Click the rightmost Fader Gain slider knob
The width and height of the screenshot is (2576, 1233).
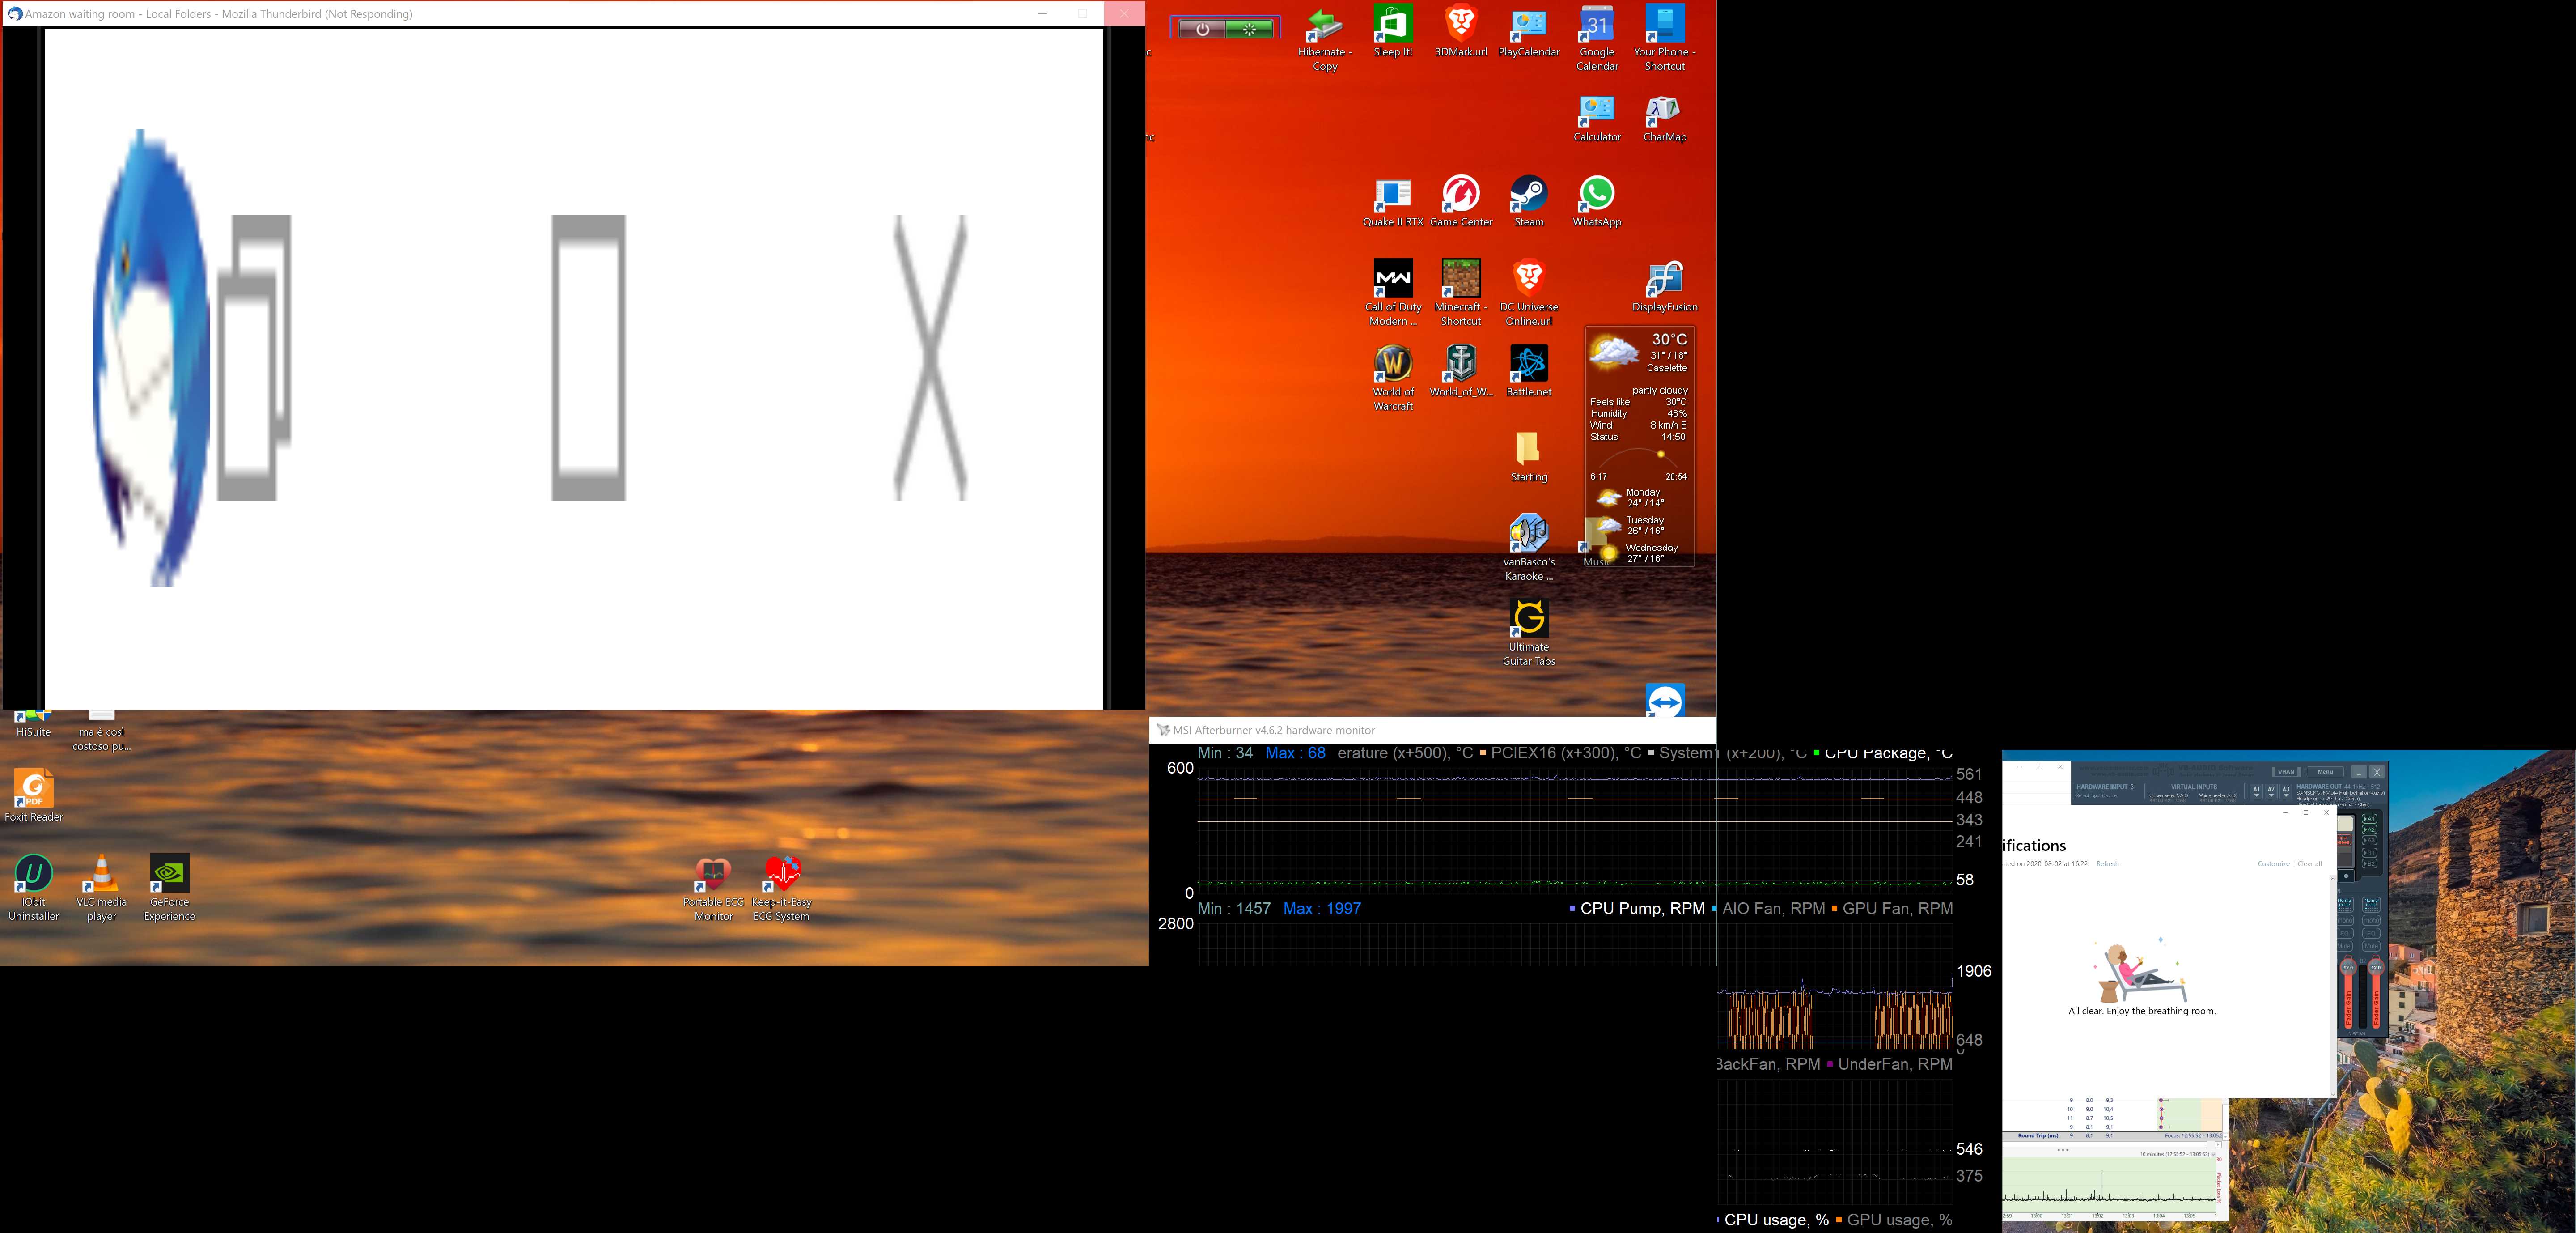[x=2376, y=968]
